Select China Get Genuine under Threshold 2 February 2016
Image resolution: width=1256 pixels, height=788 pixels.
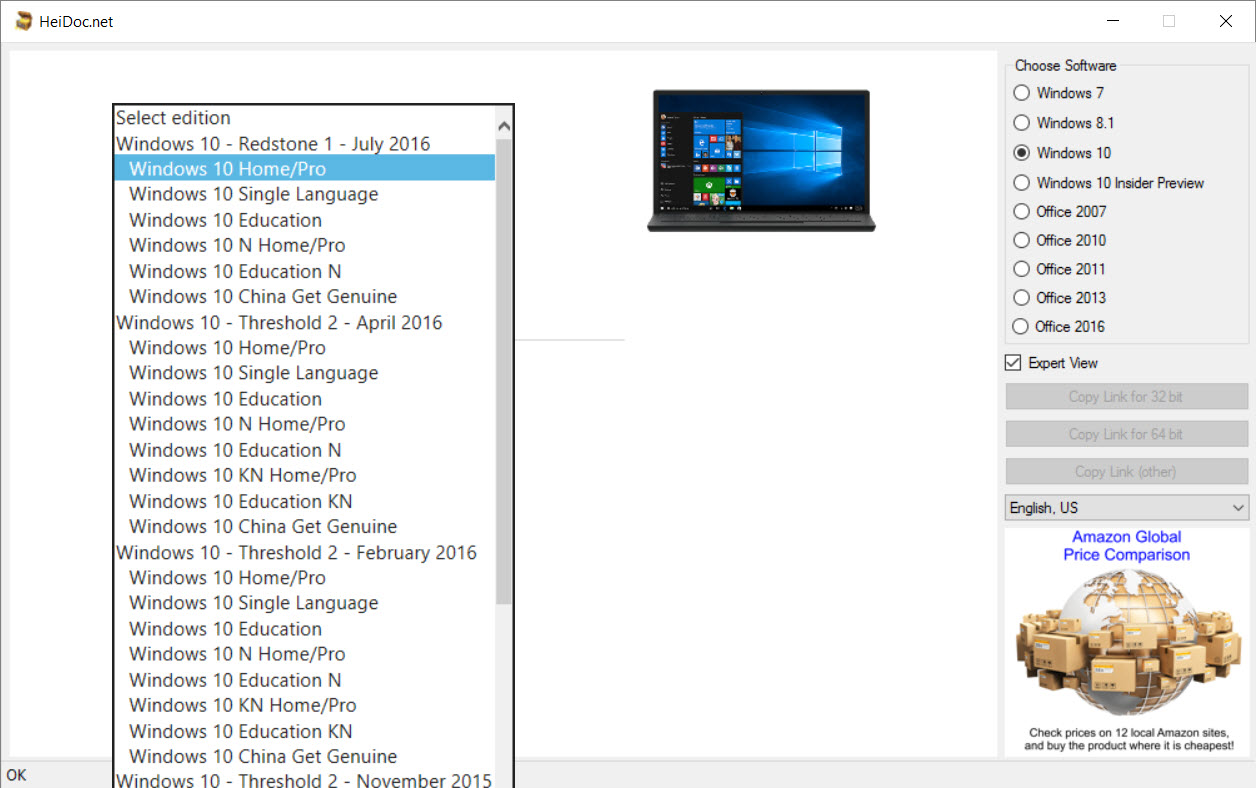coord(305,757)
